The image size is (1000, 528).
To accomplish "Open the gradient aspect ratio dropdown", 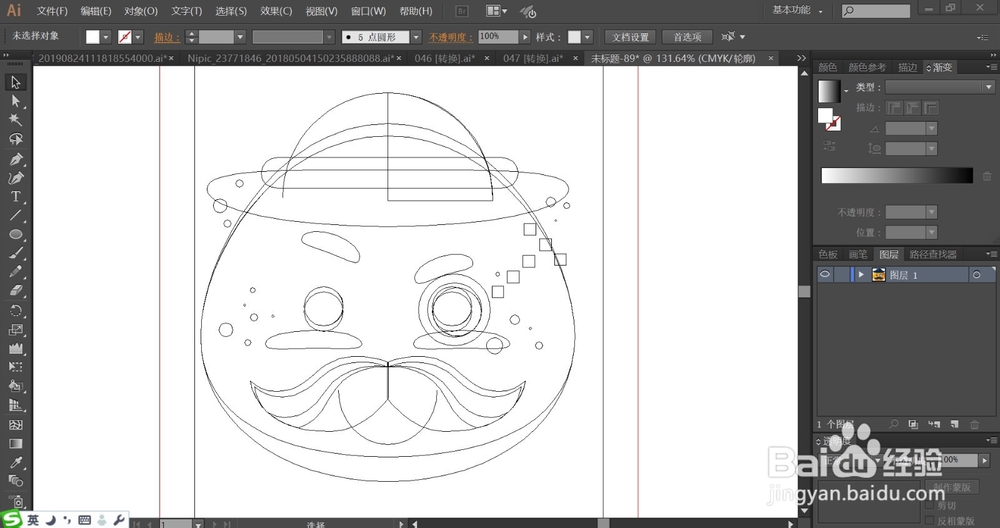I will [x=932, y=149].
